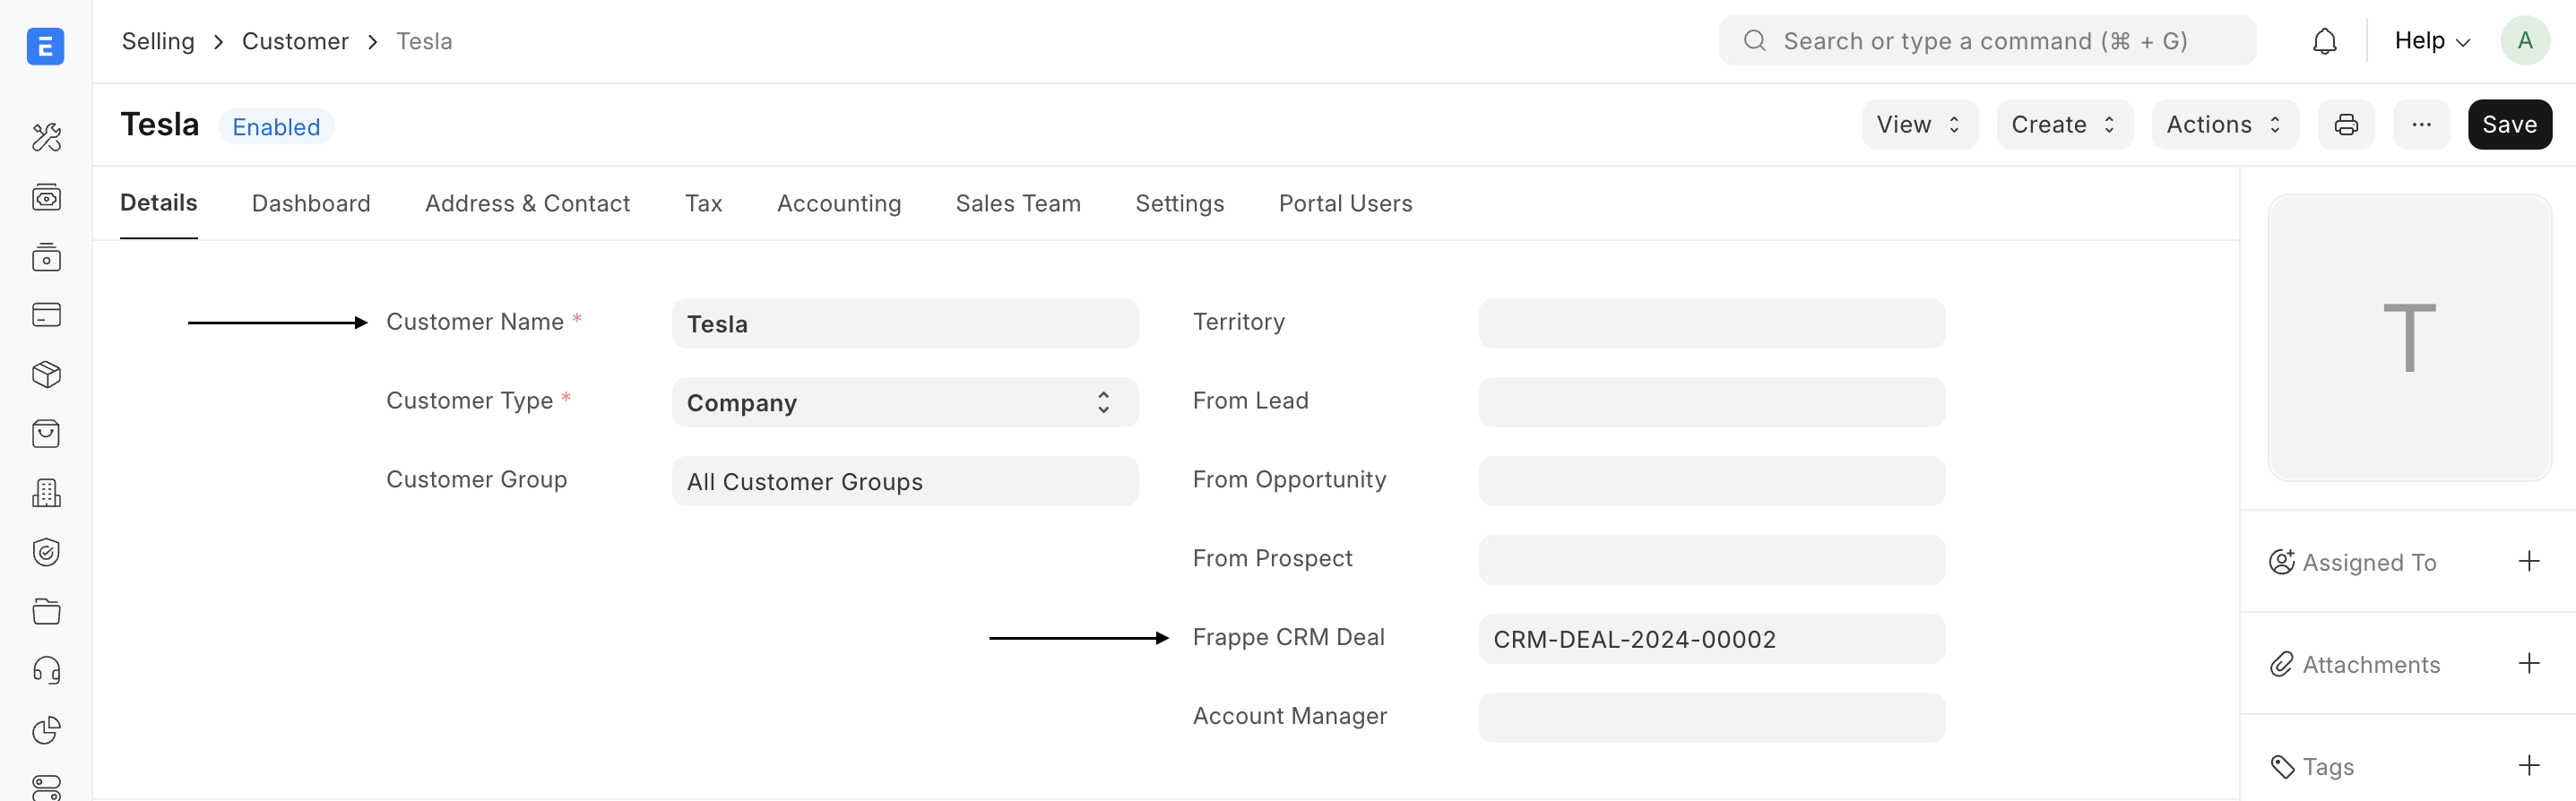Go to Customer in the breadcrumb

click(295, 41)
